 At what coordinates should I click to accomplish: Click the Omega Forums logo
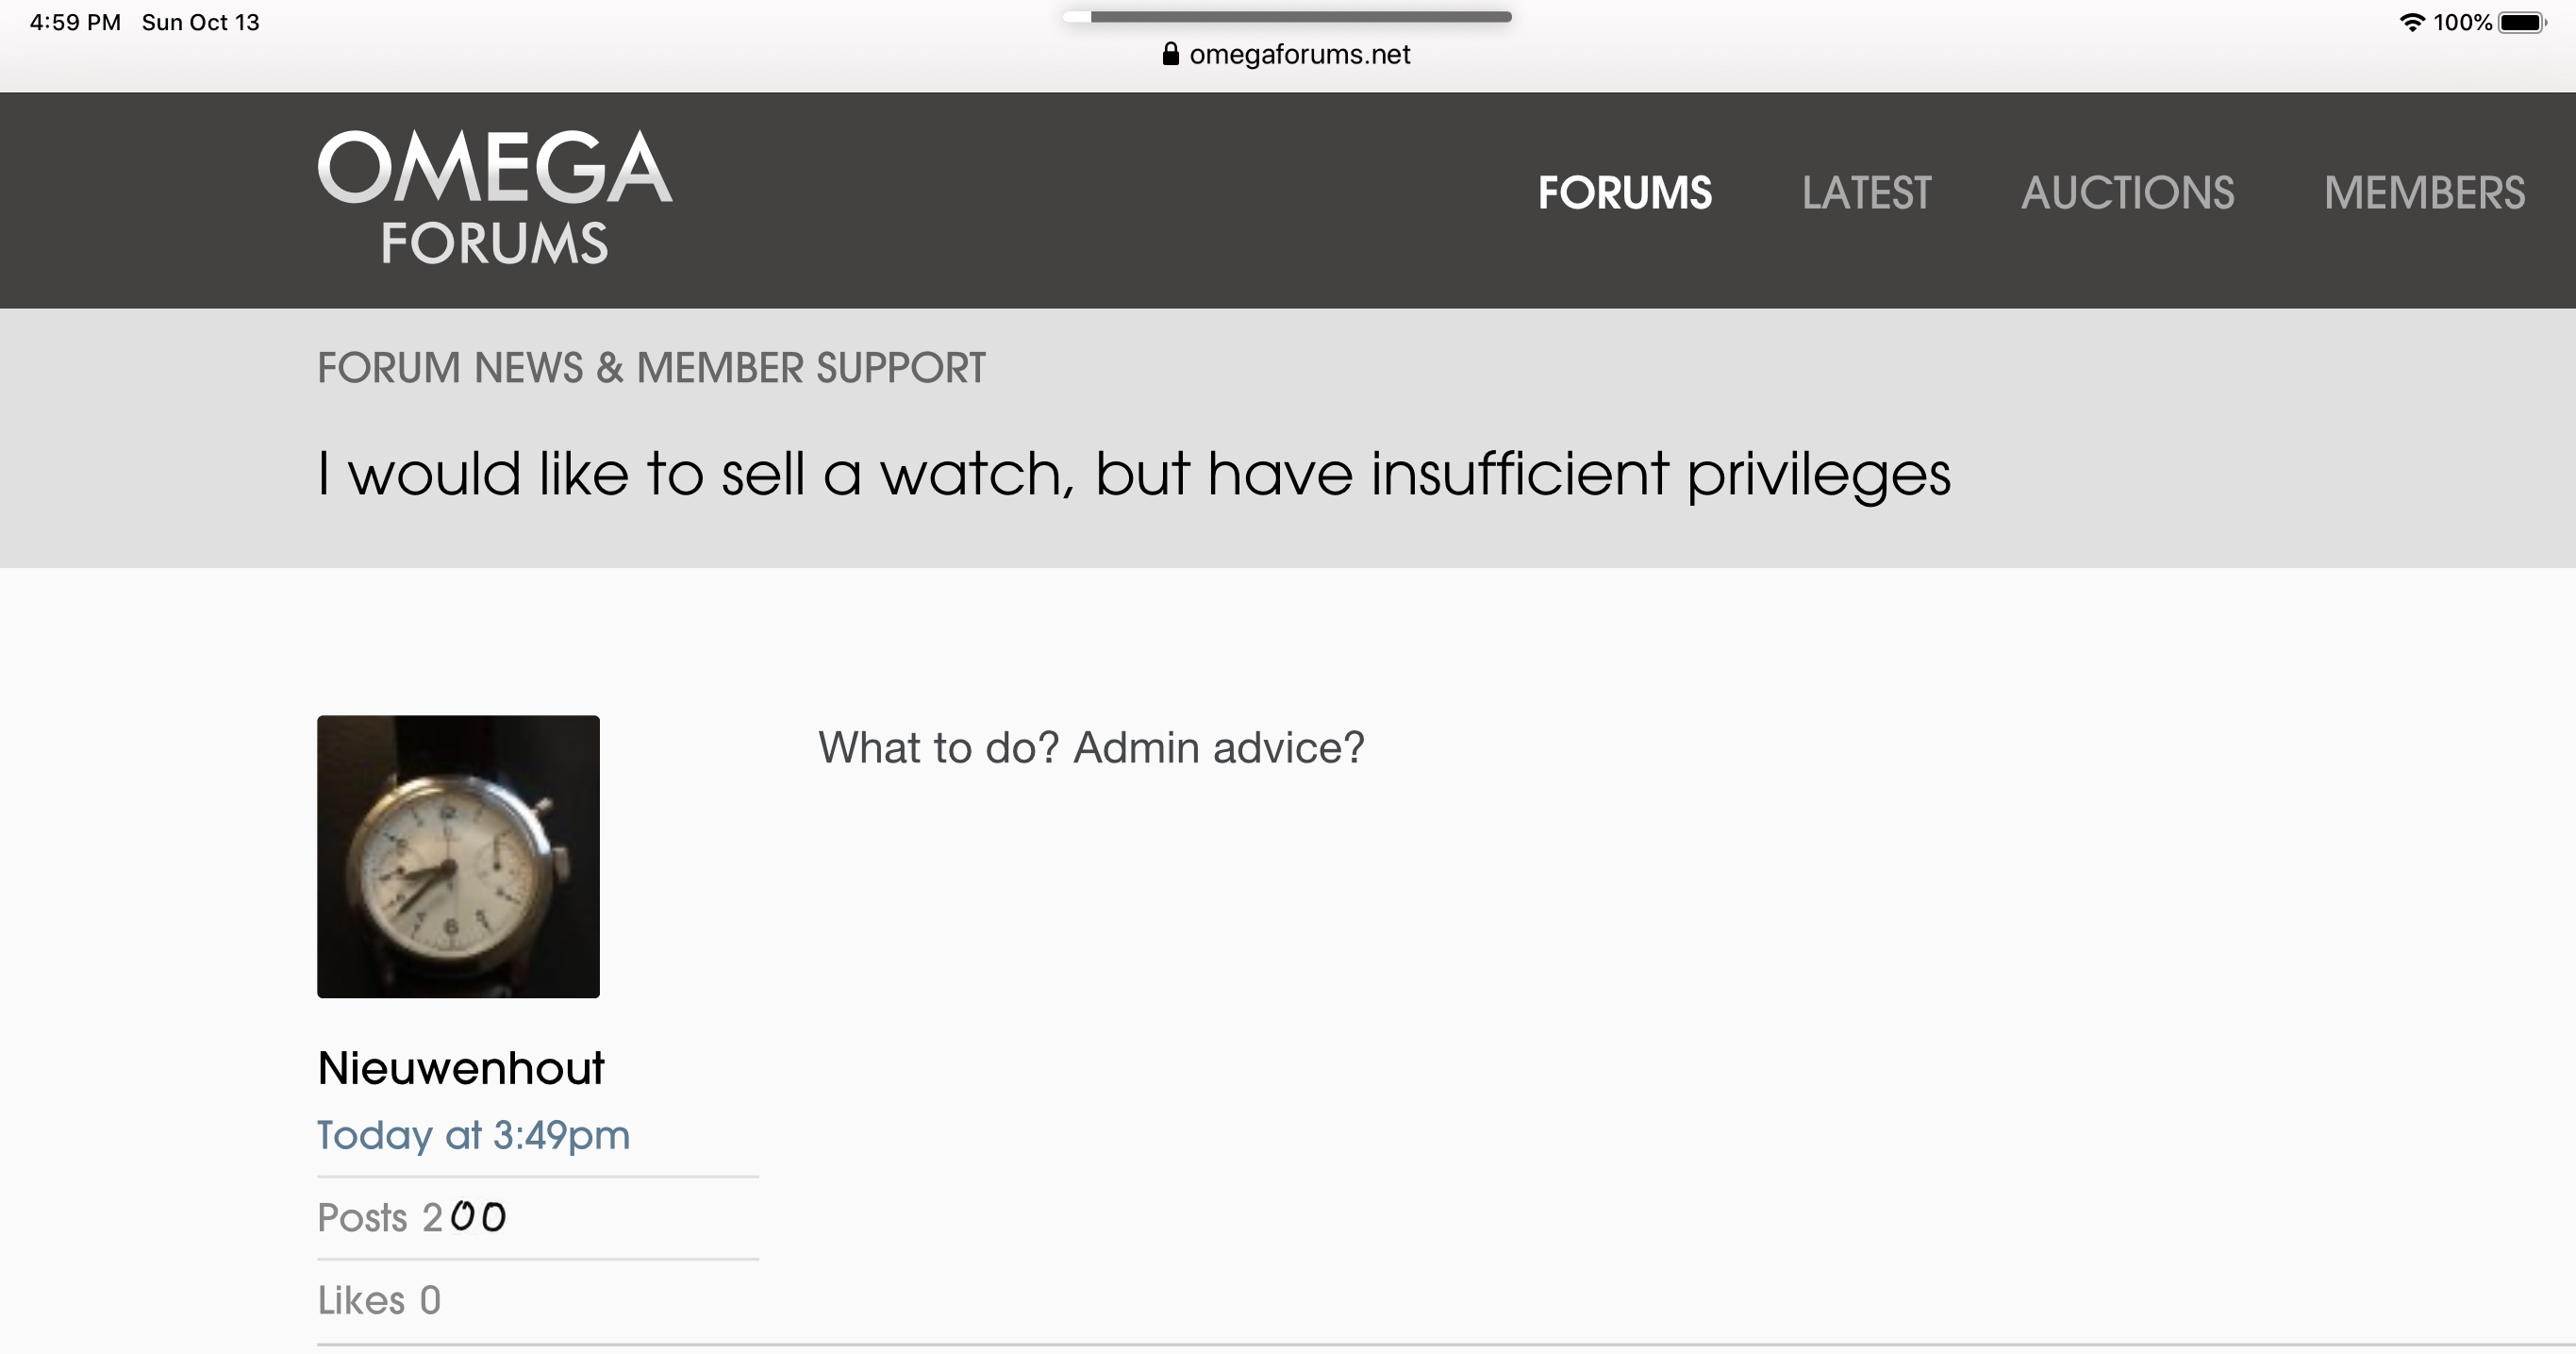point(495,197)
